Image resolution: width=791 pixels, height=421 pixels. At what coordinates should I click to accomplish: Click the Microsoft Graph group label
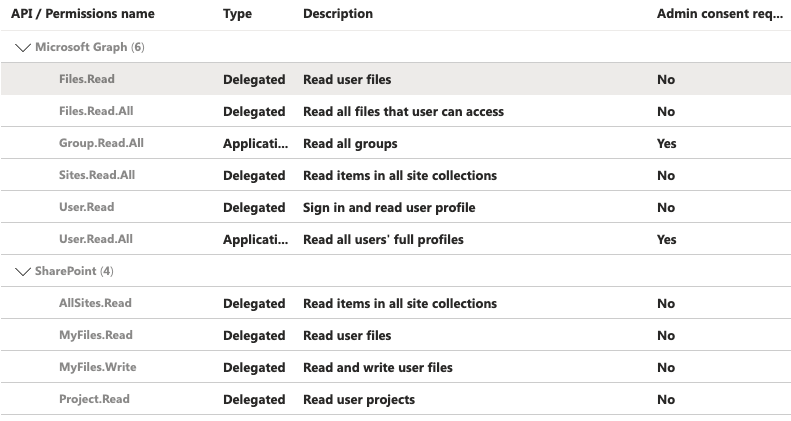80,48
